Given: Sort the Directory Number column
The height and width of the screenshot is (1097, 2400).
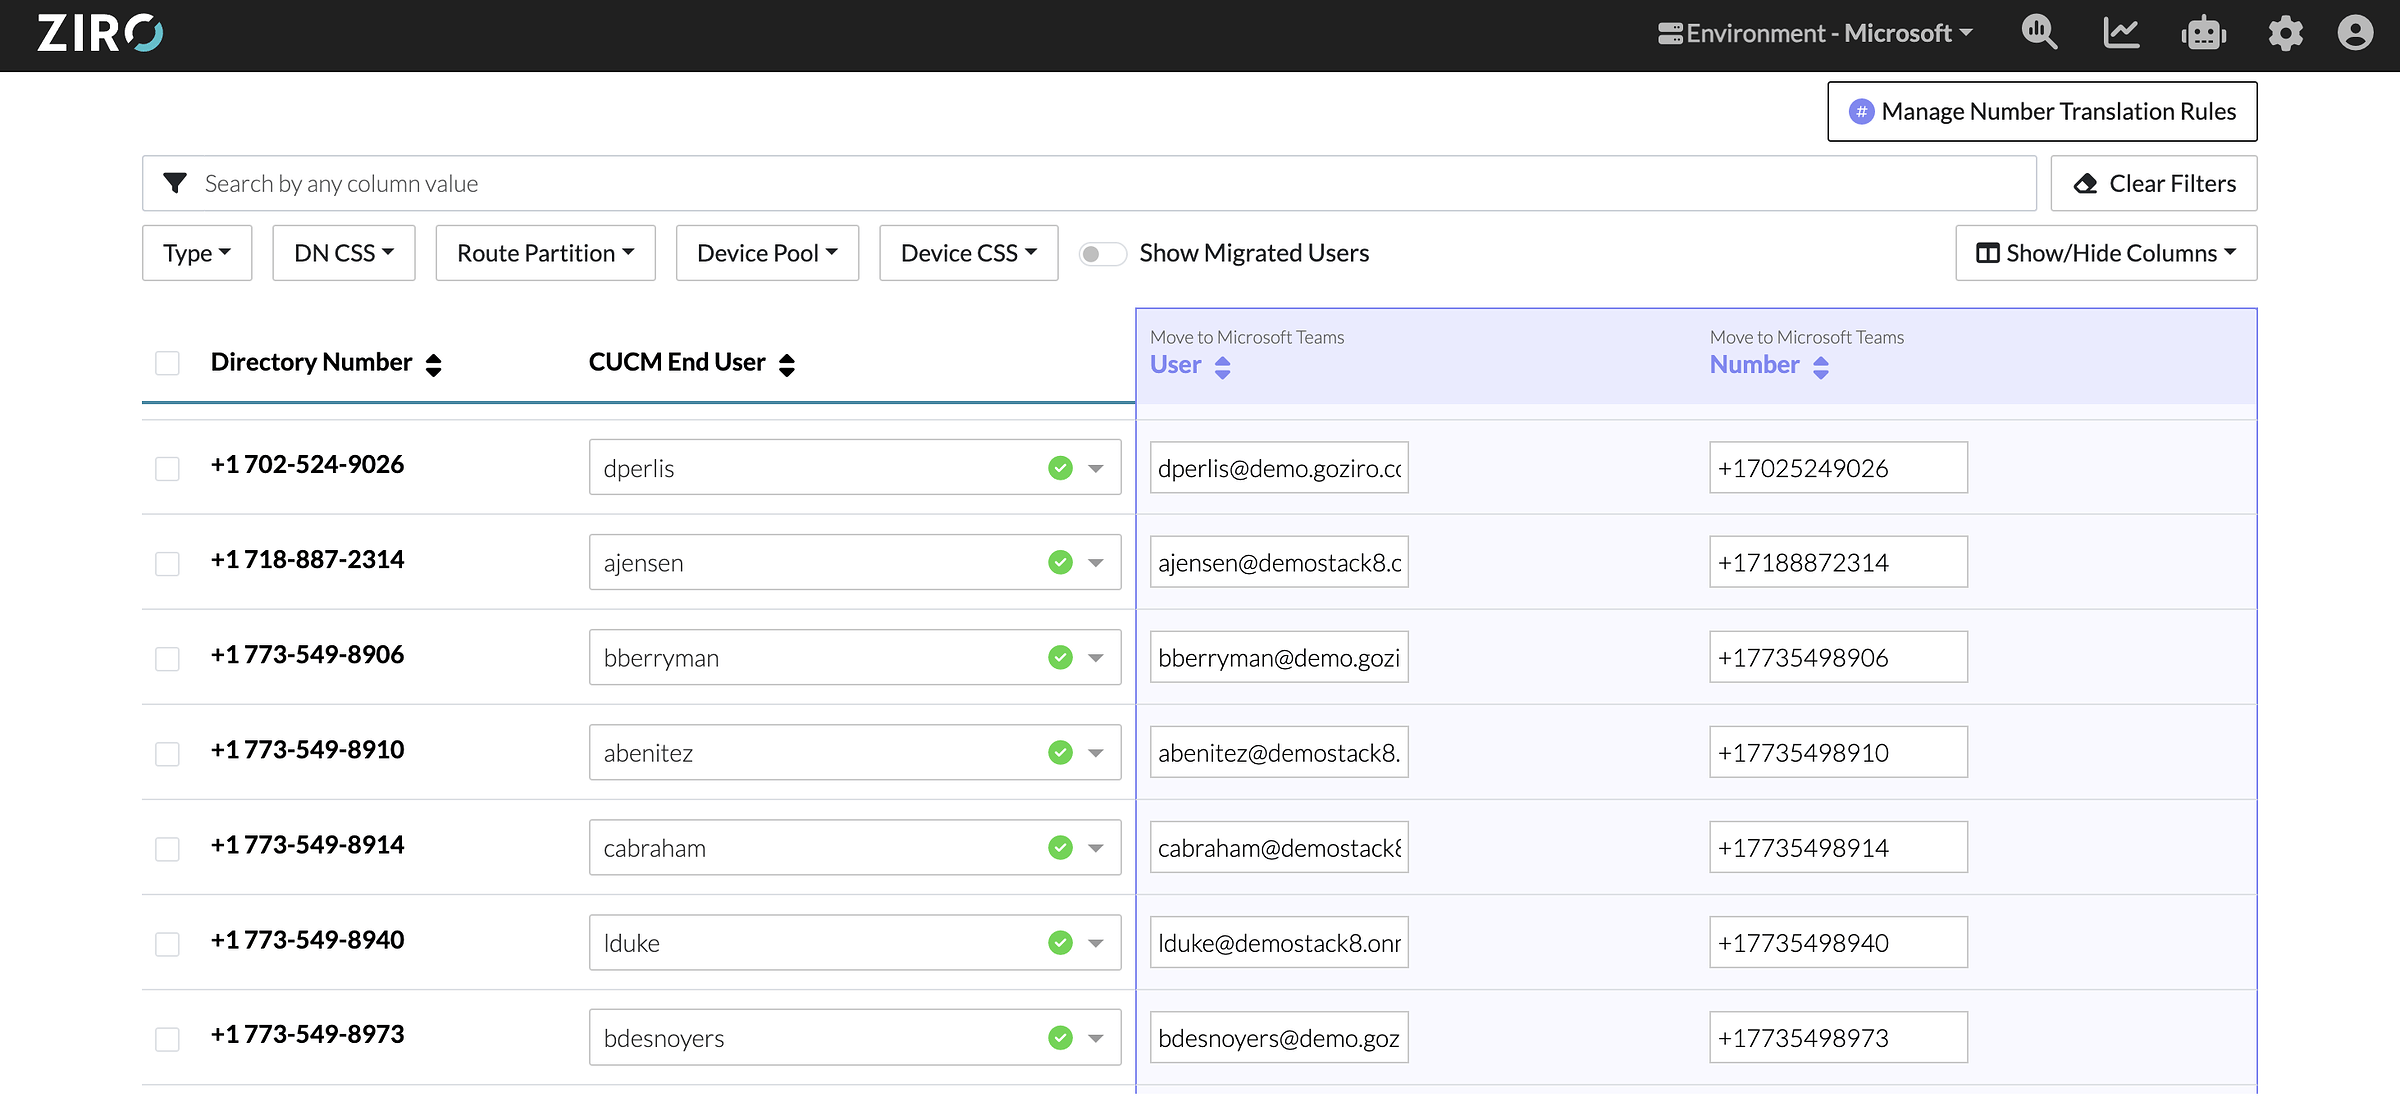Looking at the screenshot, I should coord(435,363).
